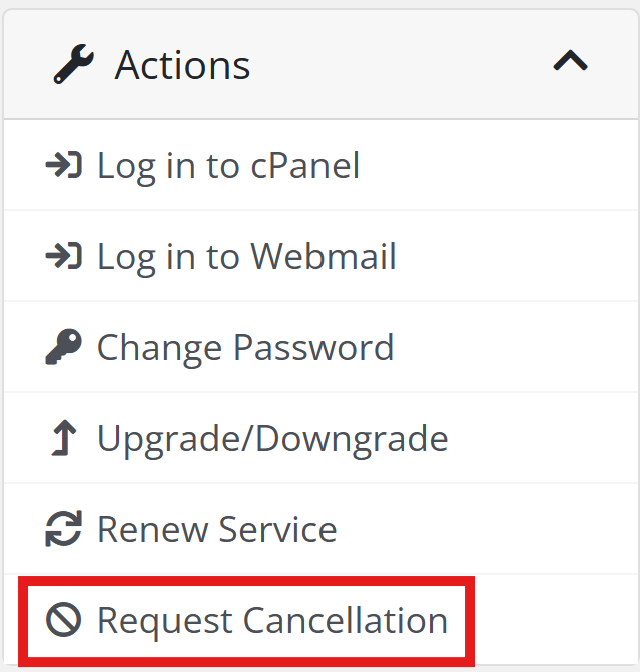Select the Change Password menu entry
Image resolution: width=640 pixels, height=672 pixels.
(245, 347)
